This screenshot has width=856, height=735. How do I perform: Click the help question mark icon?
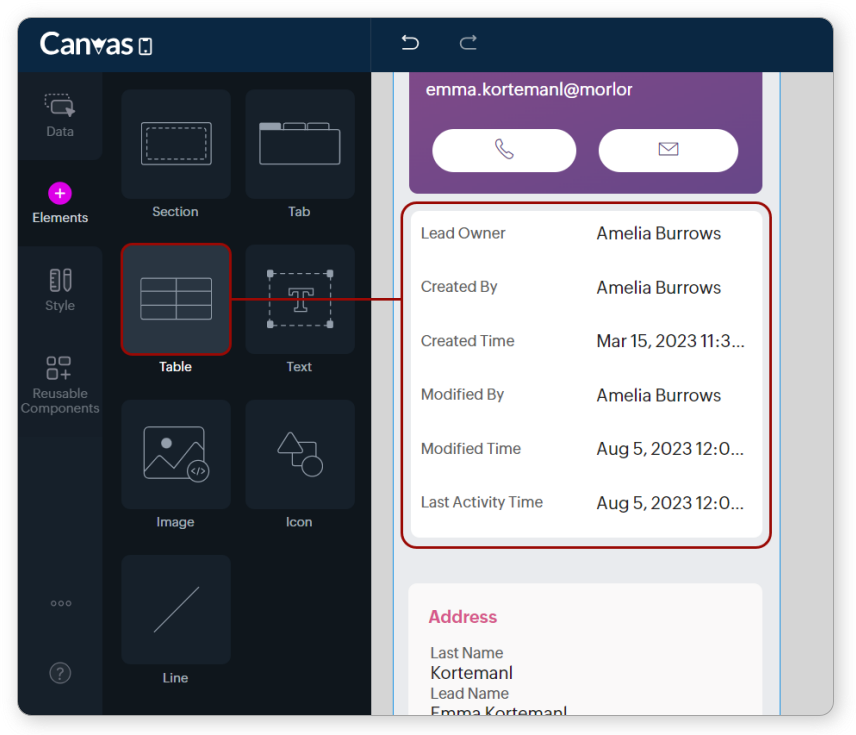click(x=60, y=673)
